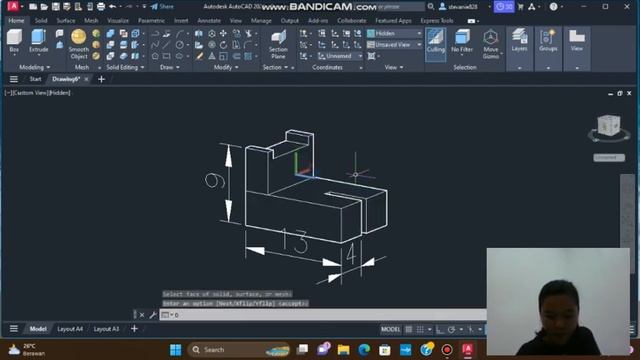Viewport: 640px width, 360px height.
Task: Select the Rectangle tool in Draw panel
Action: [167, 56]
